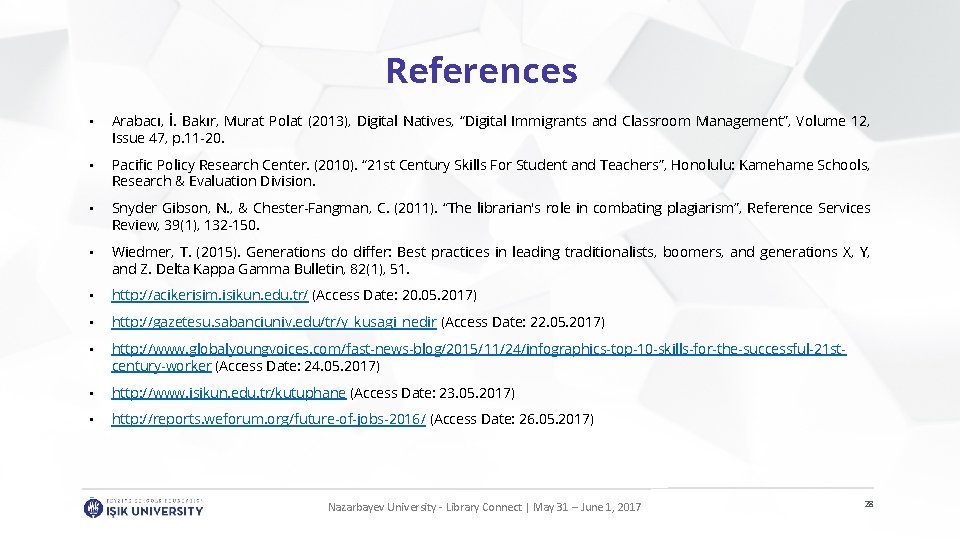Click the Access Date: 23.05.2017 text
Screen dimensions: 960x540
(x=432, y=392)
